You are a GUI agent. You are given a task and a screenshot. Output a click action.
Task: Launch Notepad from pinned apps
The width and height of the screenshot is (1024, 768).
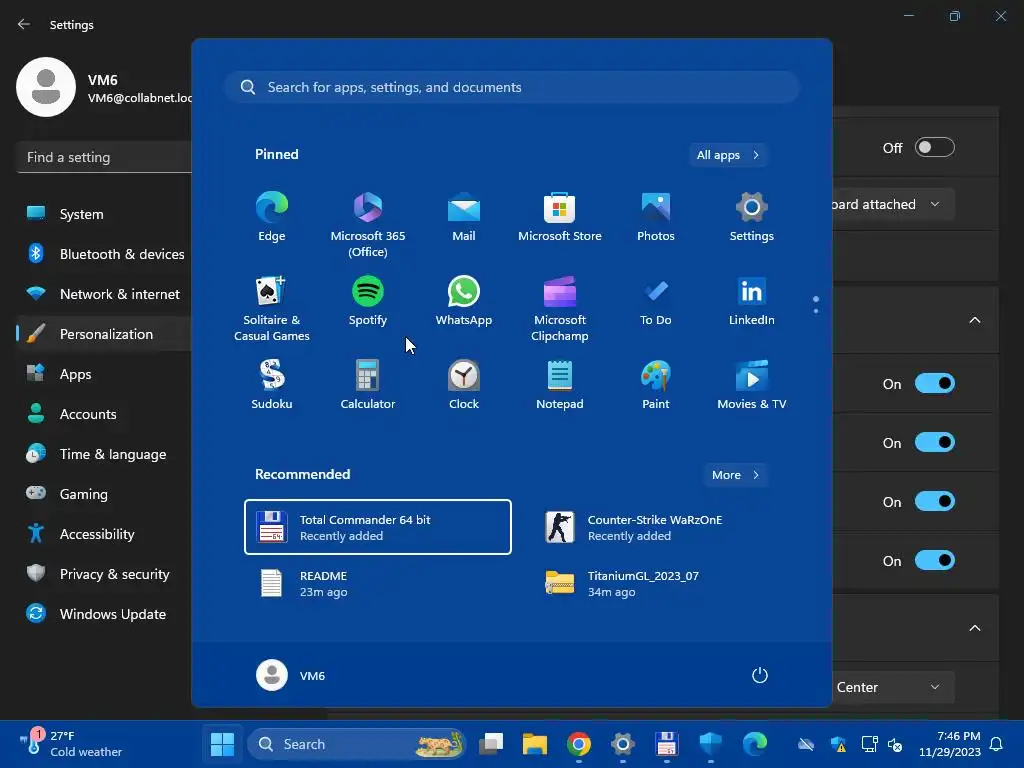(x=560, y=385)
